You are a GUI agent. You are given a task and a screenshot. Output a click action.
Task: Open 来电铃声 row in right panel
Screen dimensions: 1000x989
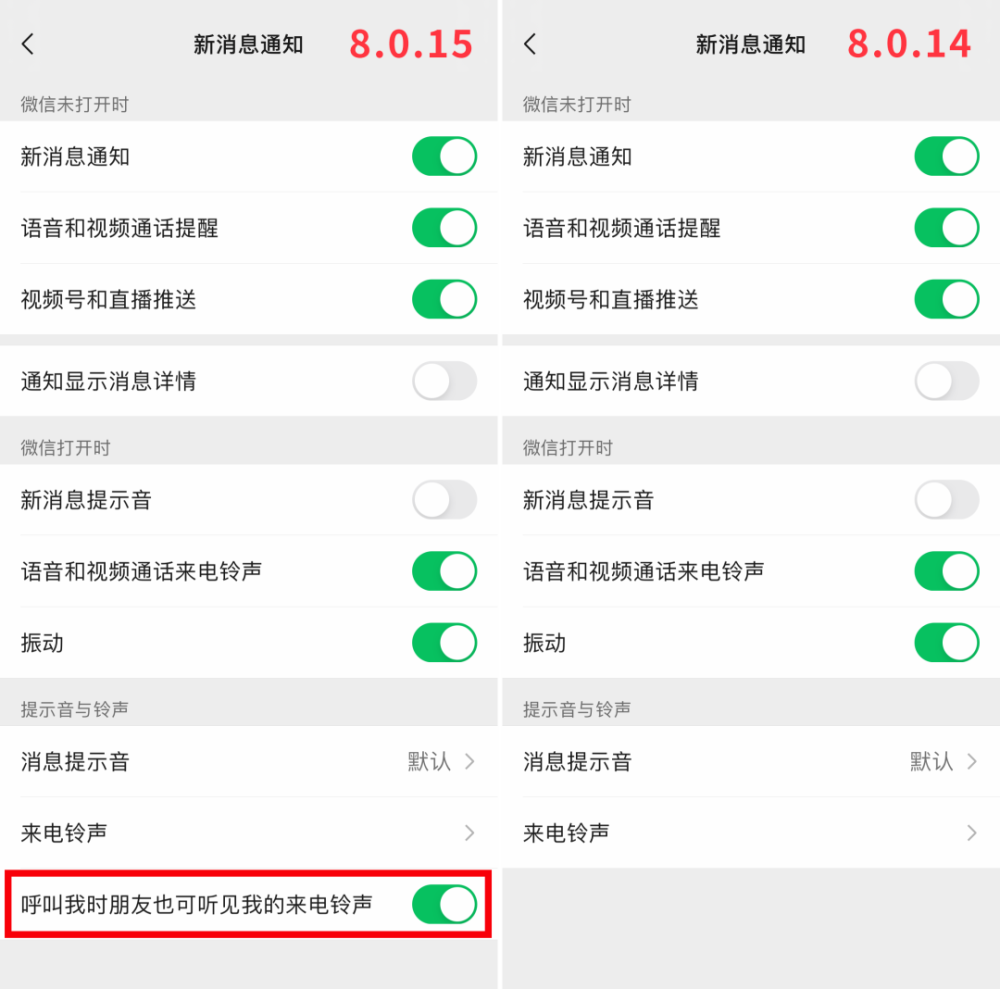[x=751, y=833]
